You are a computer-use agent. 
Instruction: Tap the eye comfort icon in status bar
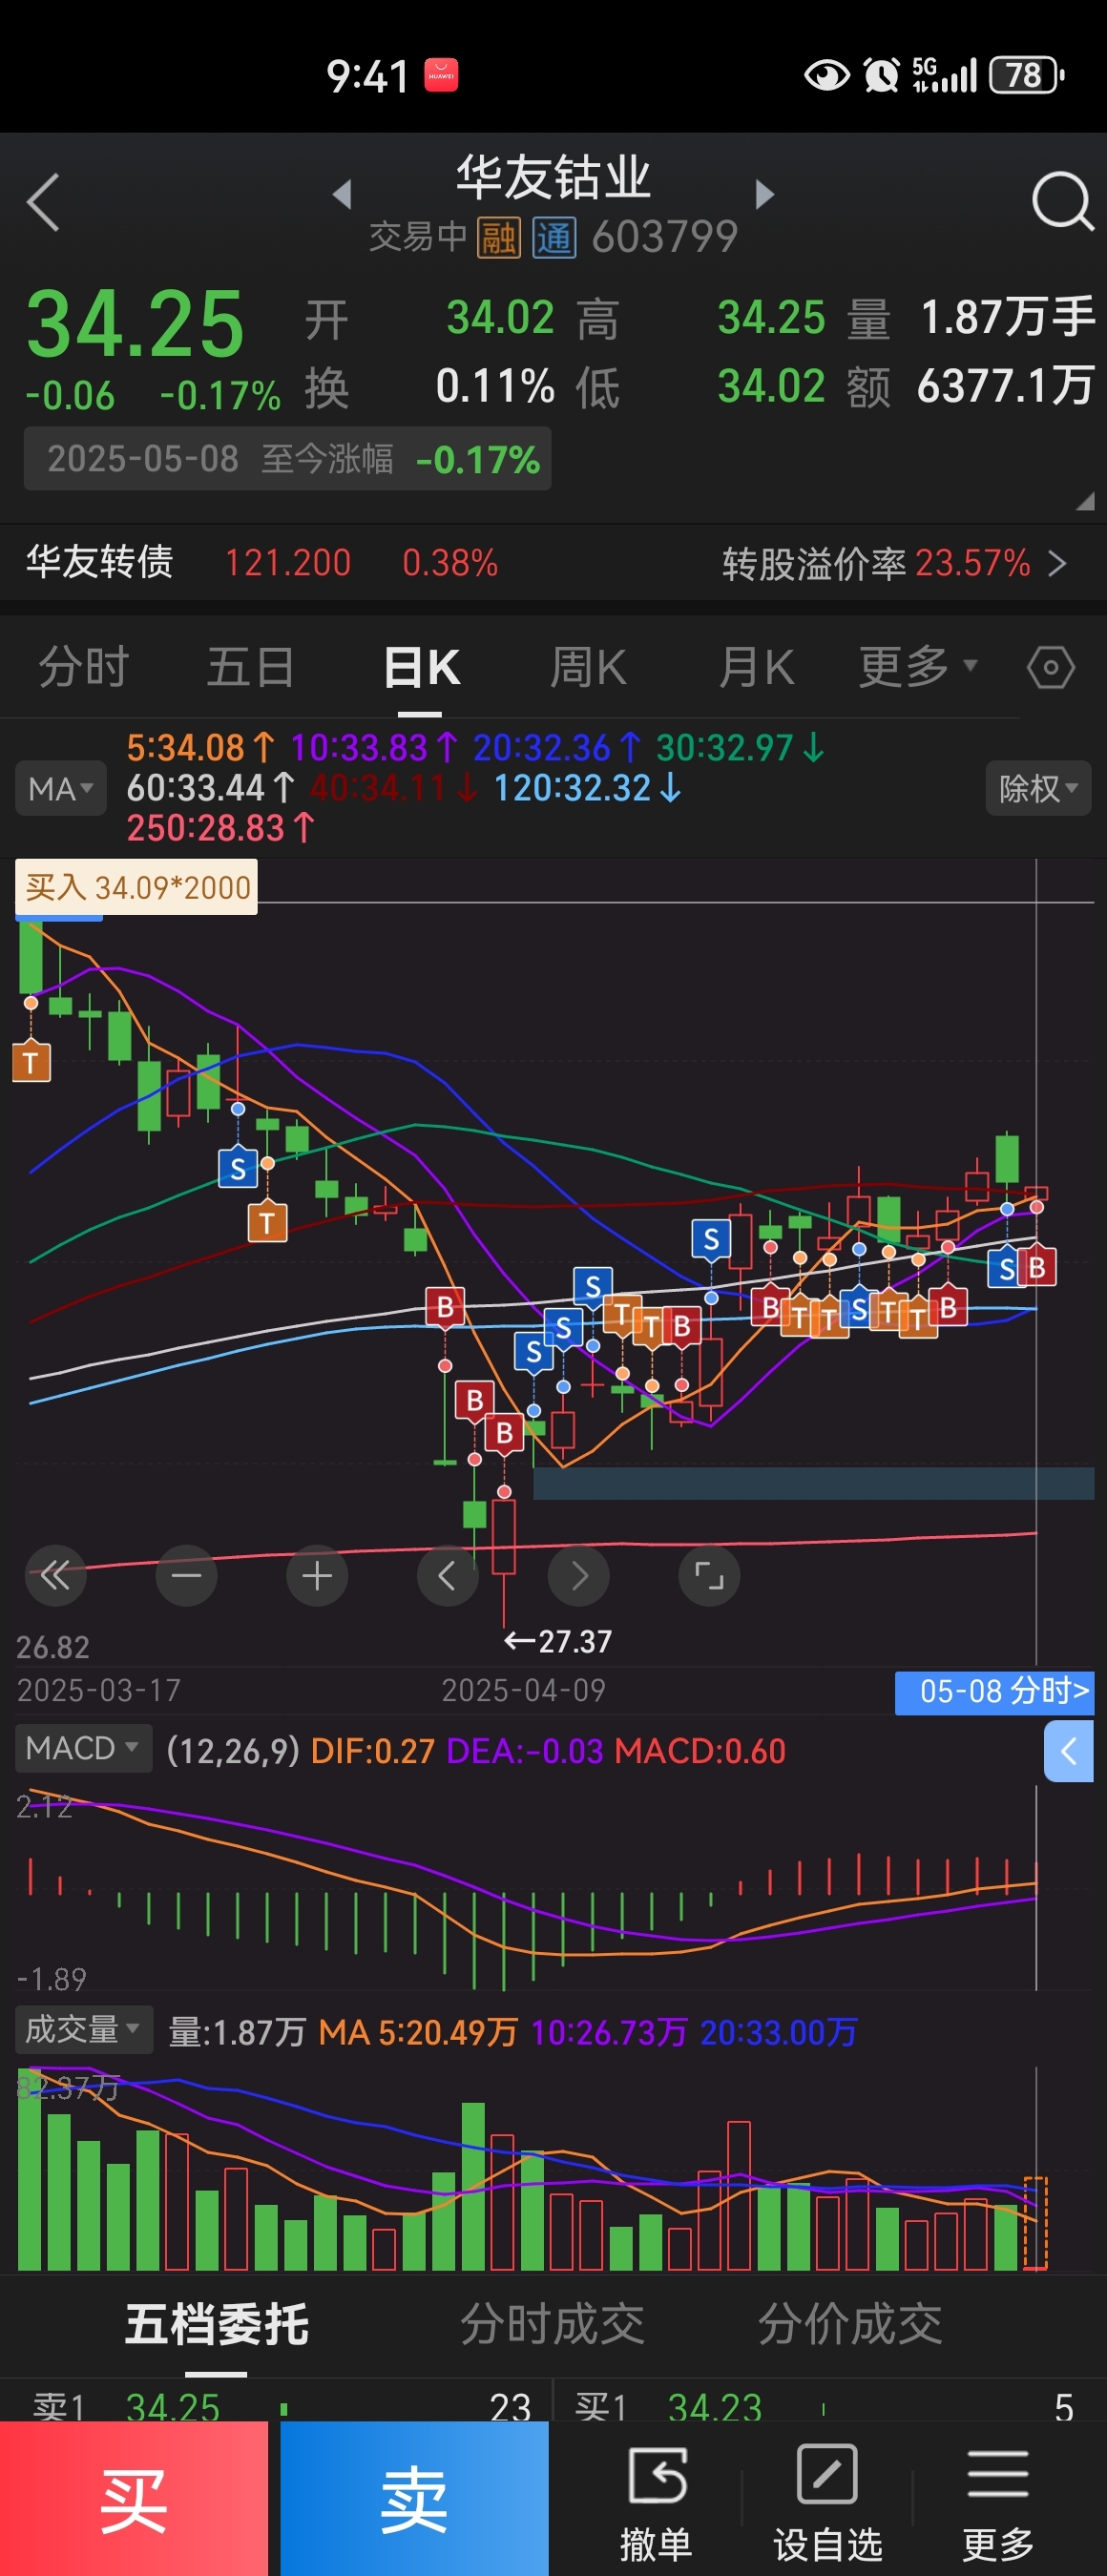coord(827,75)
